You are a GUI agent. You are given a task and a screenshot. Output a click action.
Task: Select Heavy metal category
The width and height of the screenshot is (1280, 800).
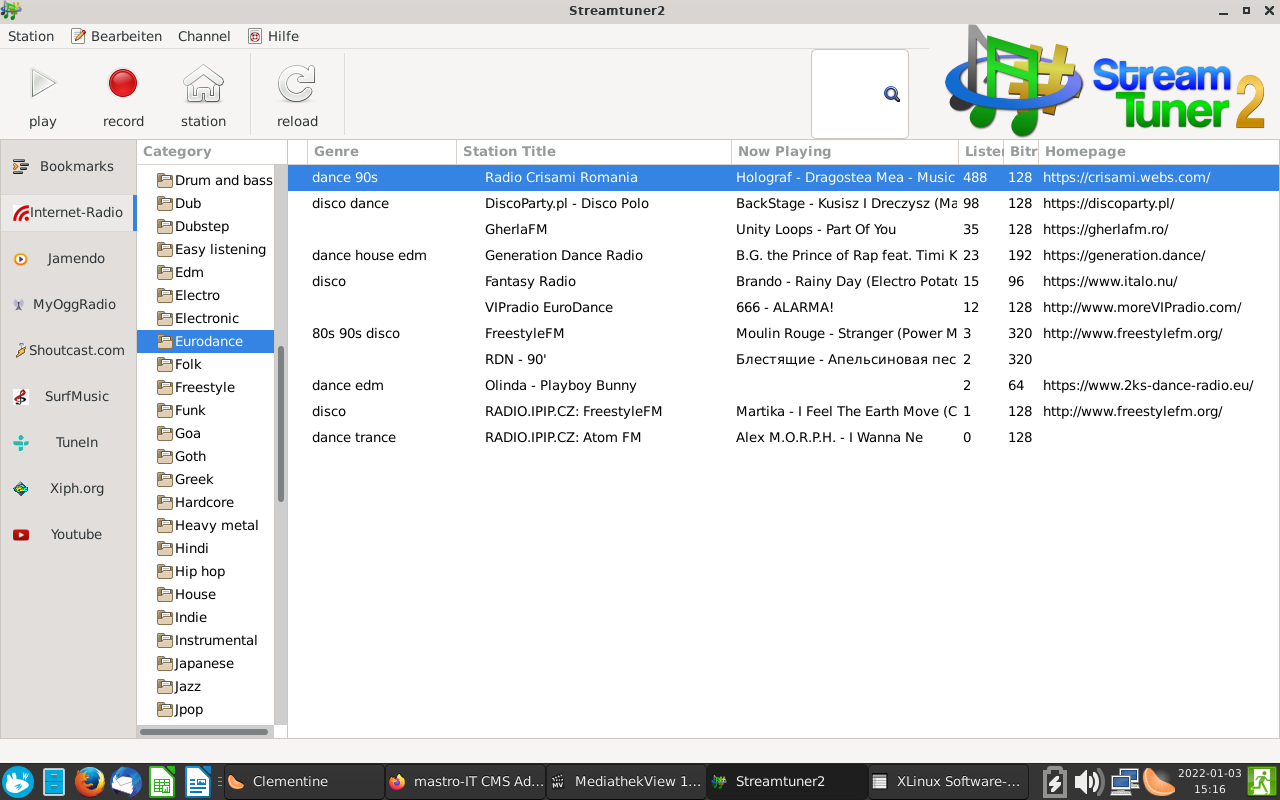click(x=207, y=526)
